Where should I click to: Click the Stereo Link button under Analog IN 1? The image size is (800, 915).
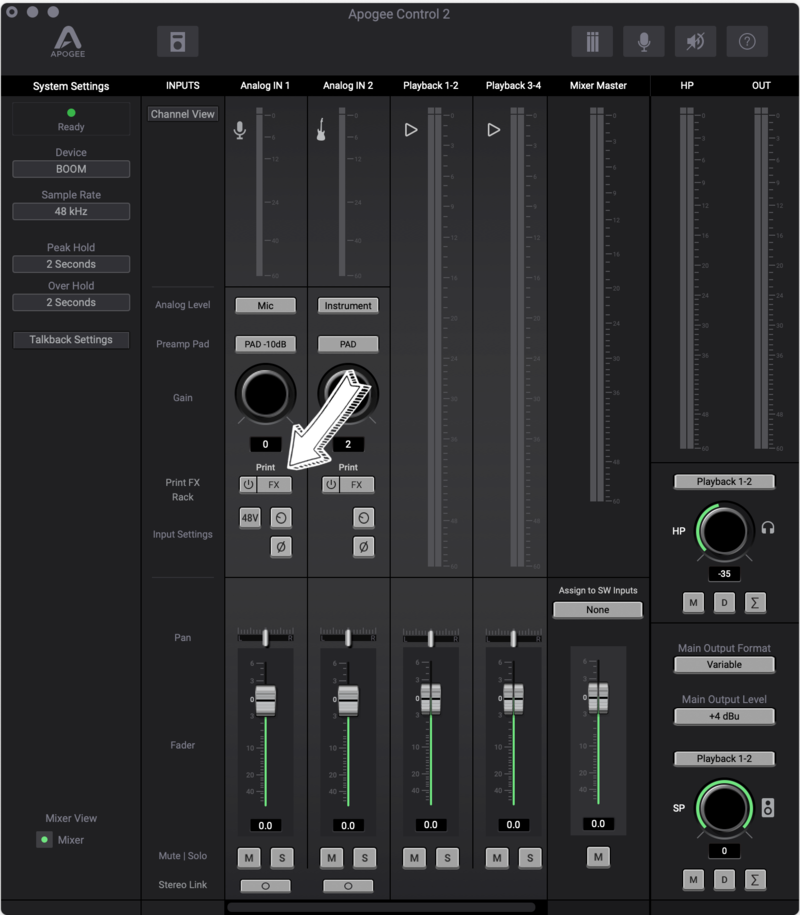(x=265, y=886)
